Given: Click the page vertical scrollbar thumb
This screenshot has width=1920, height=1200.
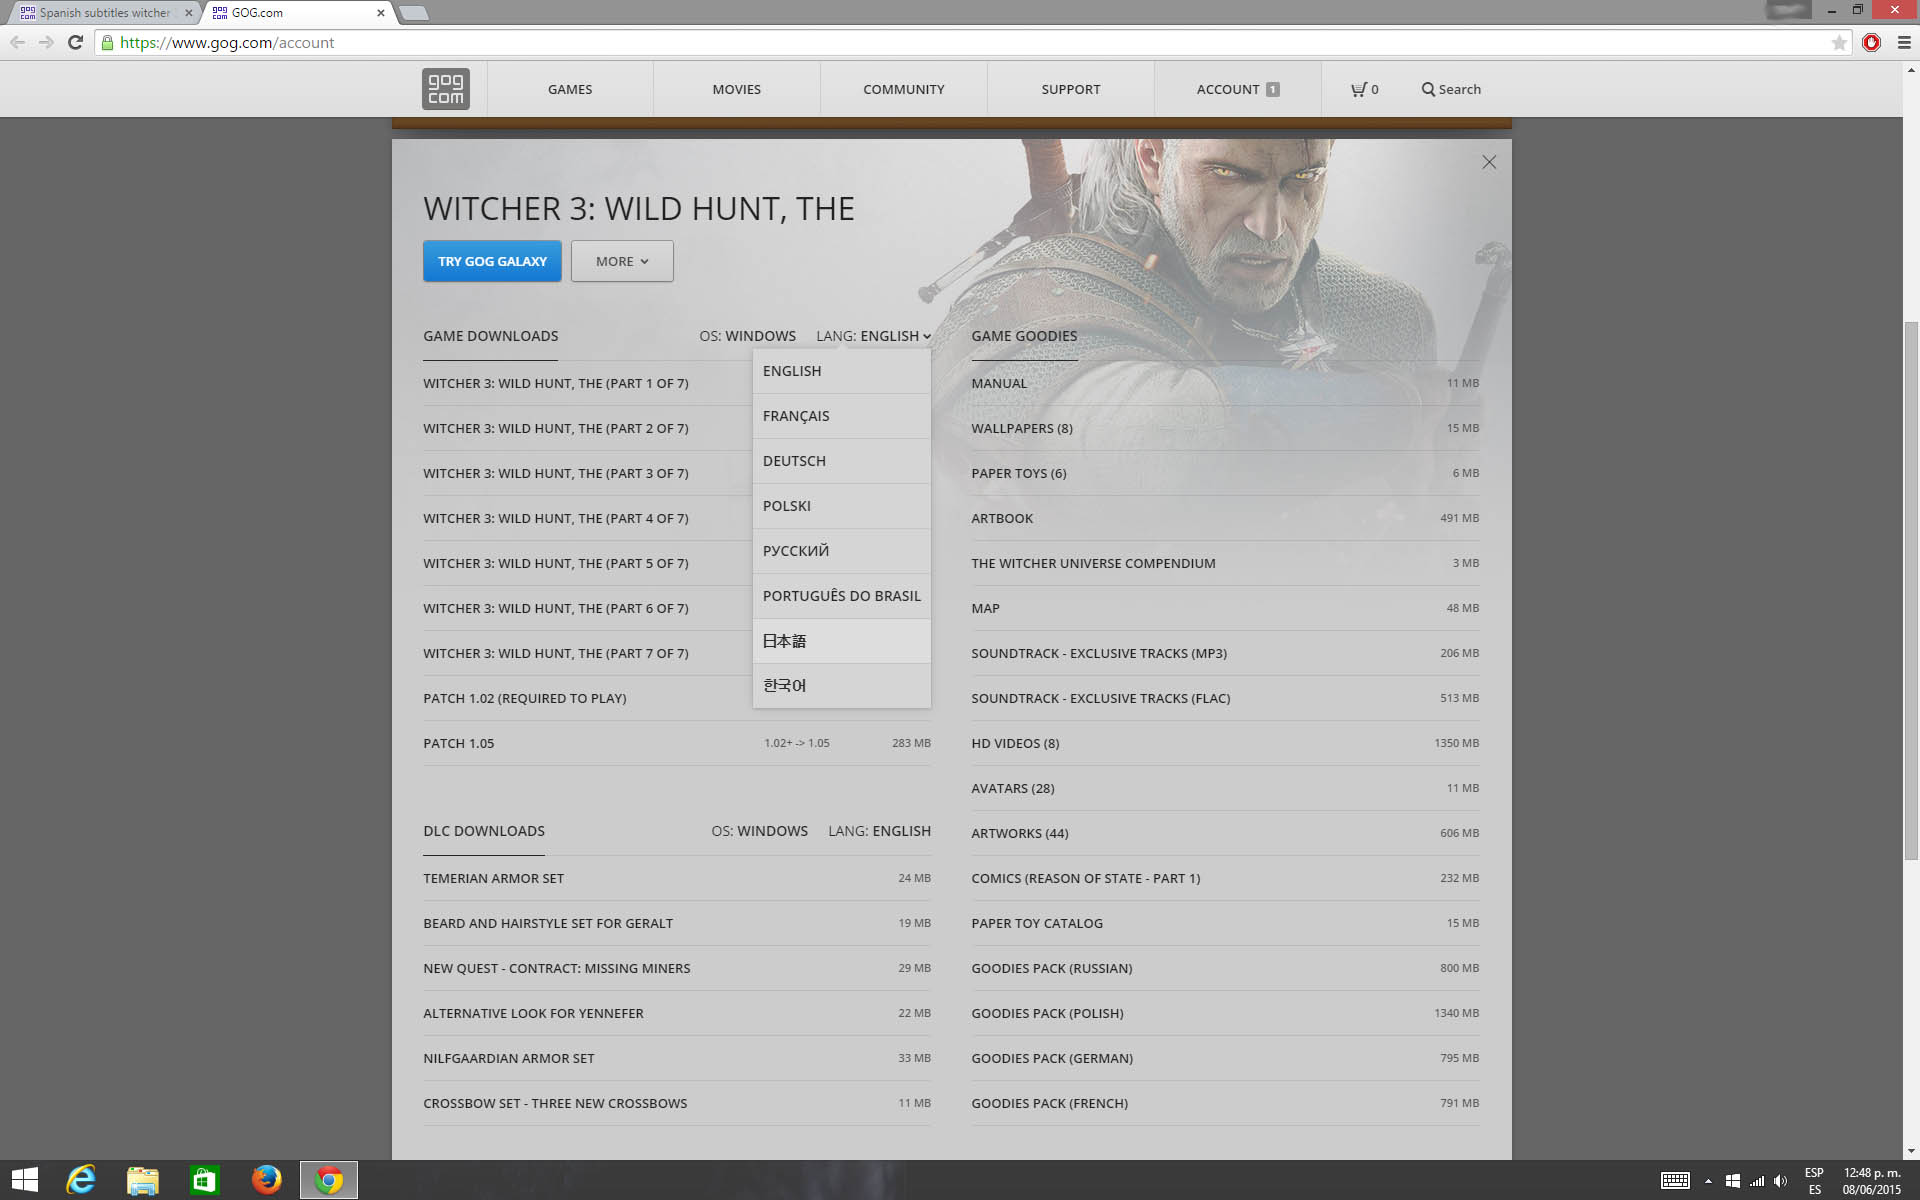Looking at the screenshot, I should pyautogui.click(x=1911, y=590).
